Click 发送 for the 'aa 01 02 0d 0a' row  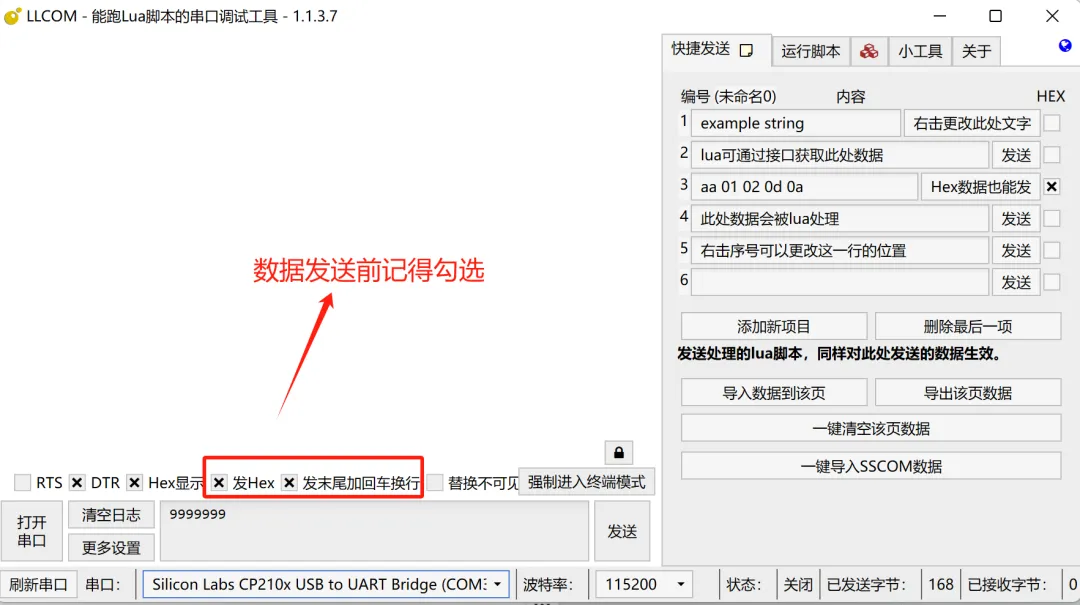[x=981, y=186]
